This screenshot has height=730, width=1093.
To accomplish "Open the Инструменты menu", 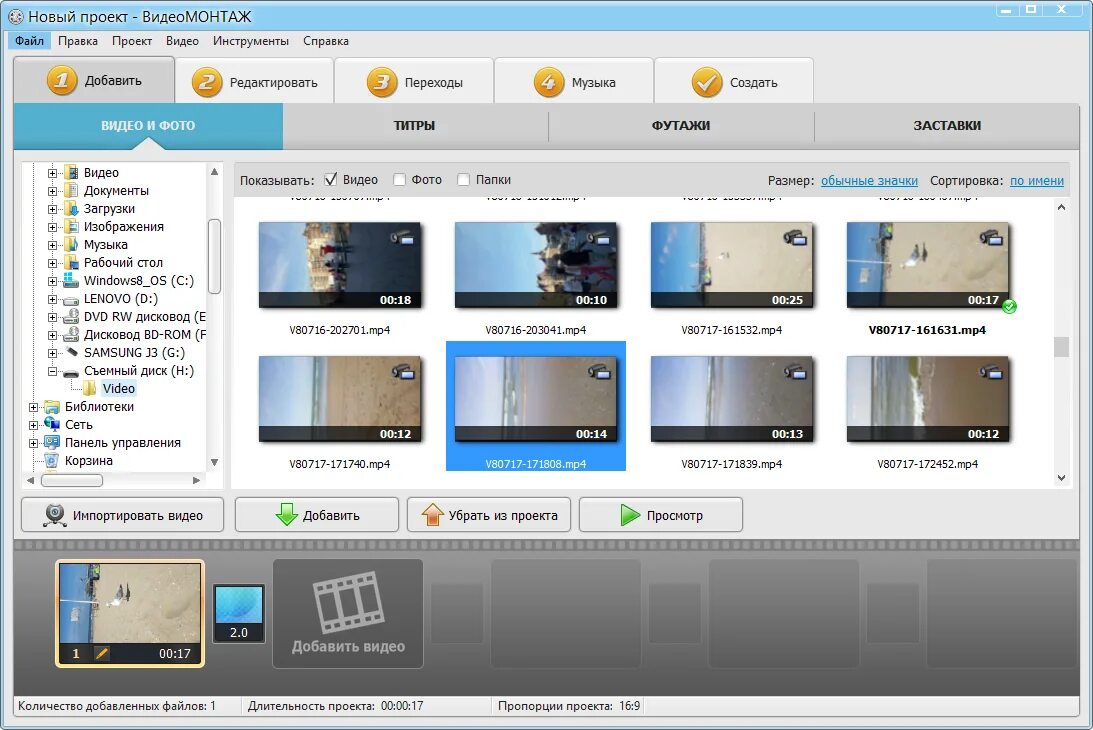I will (x=251, y=41).
